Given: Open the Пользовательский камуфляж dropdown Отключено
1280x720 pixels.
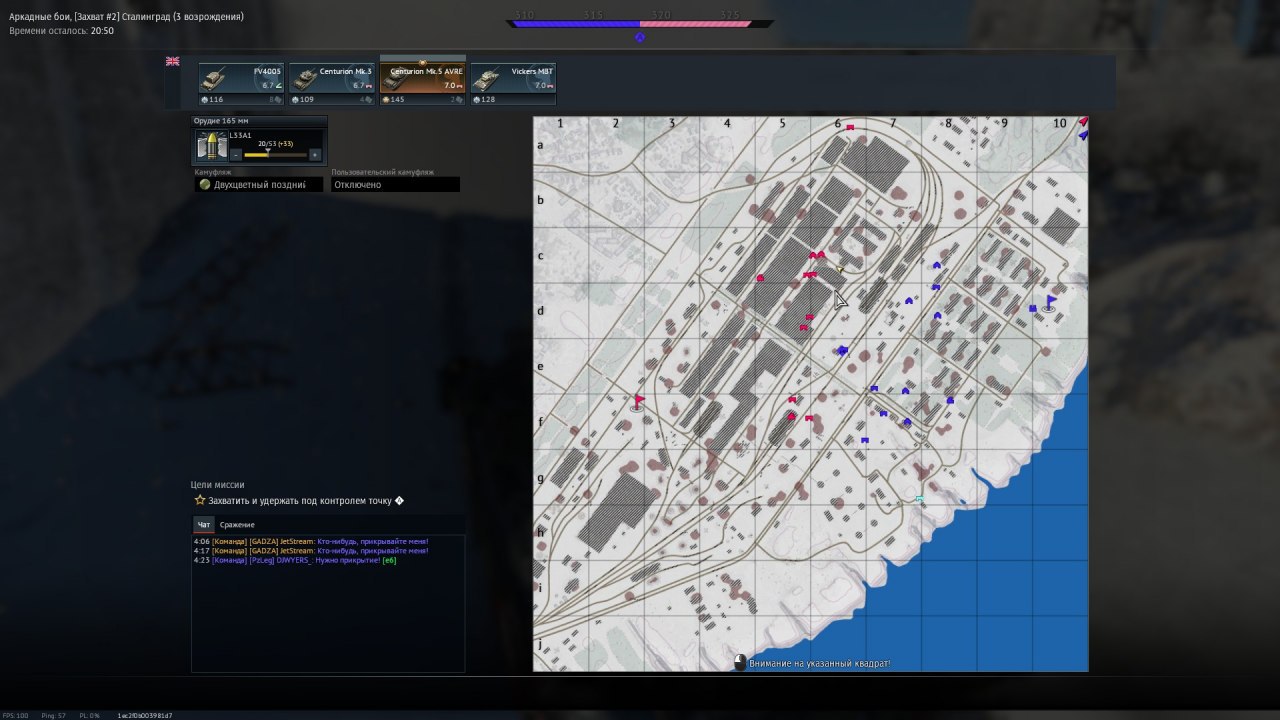Looking at the screenshot, I should [x=395, y=185].
